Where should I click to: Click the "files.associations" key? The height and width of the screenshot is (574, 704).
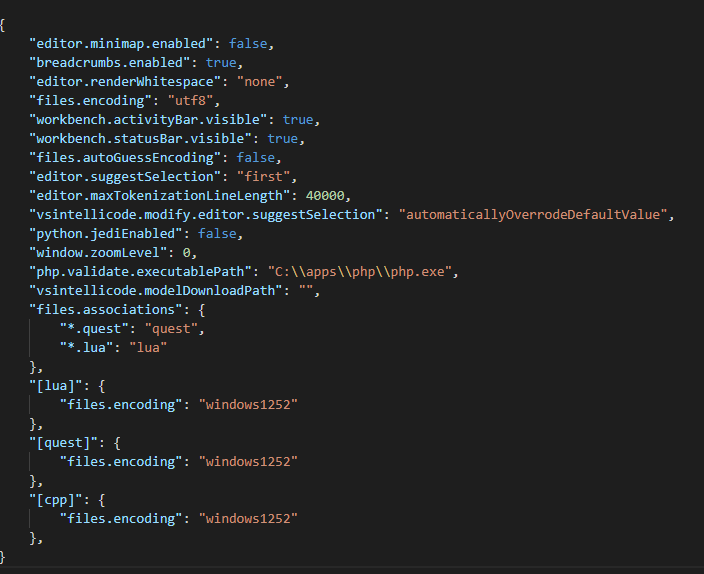tap(105, 309)
